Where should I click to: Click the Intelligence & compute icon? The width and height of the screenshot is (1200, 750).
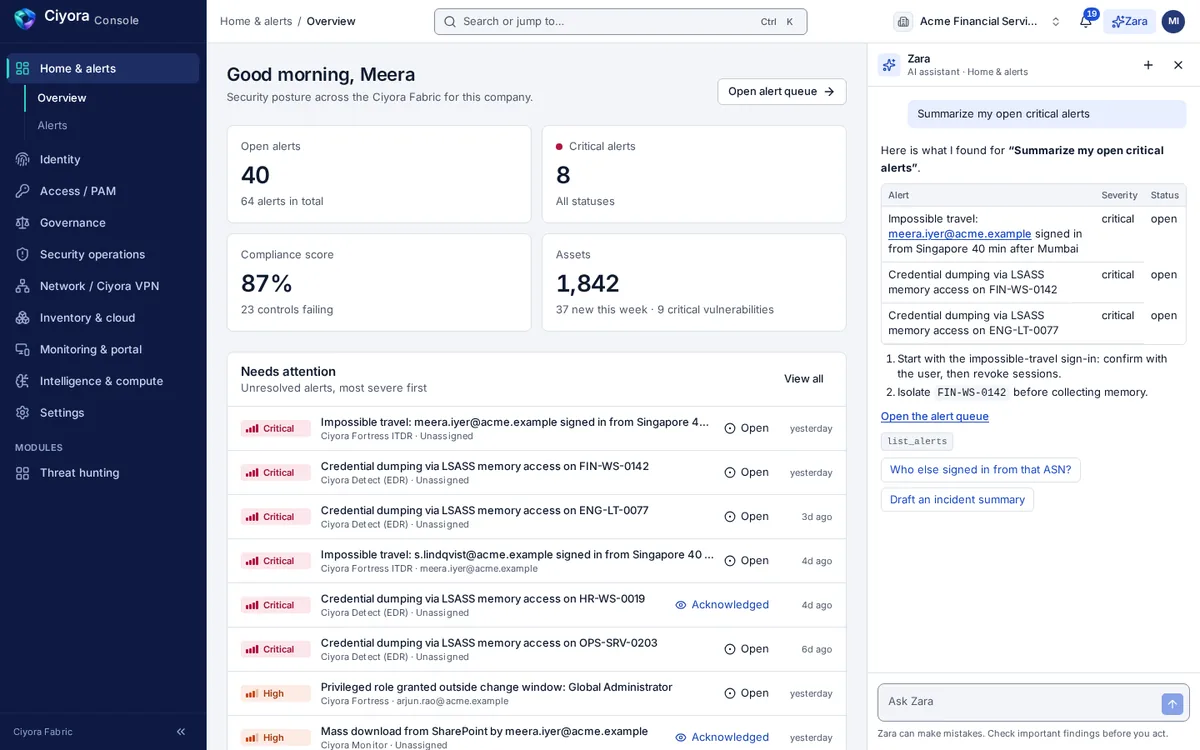pyautogui.click(x=22, y=381)
